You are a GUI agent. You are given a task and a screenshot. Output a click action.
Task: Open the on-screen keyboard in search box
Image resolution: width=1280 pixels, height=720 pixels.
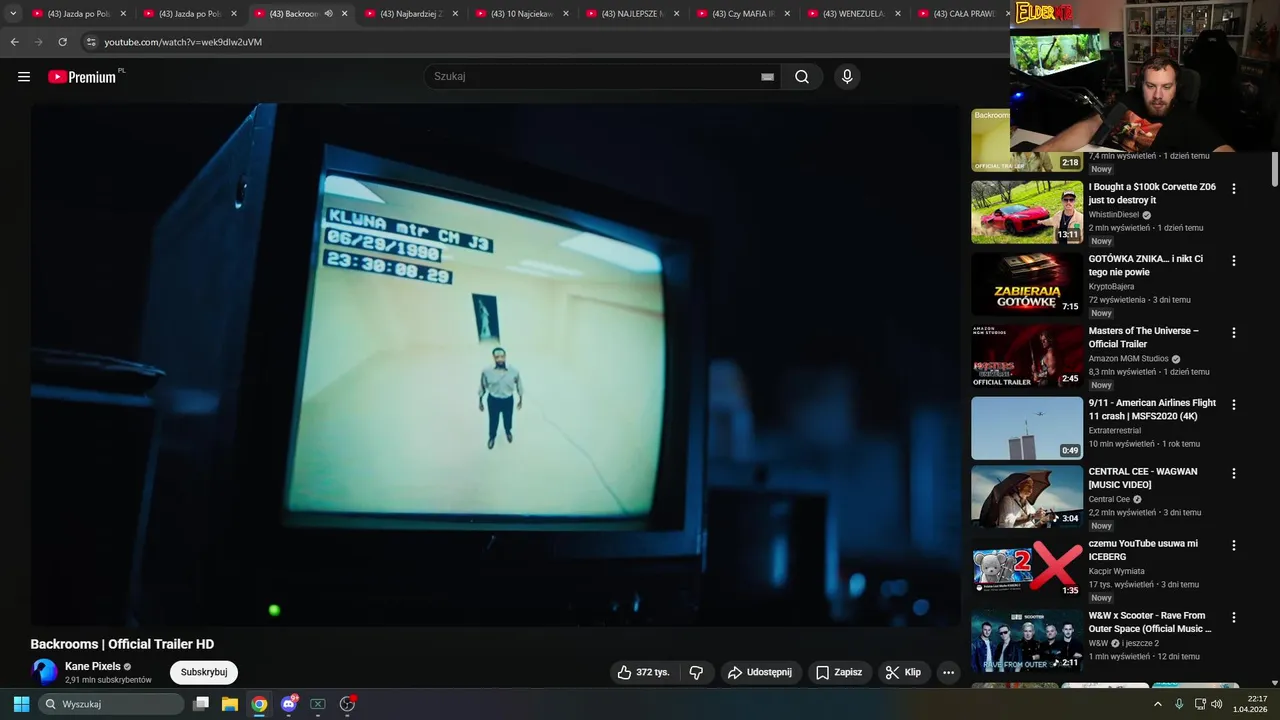click(767, 77)
